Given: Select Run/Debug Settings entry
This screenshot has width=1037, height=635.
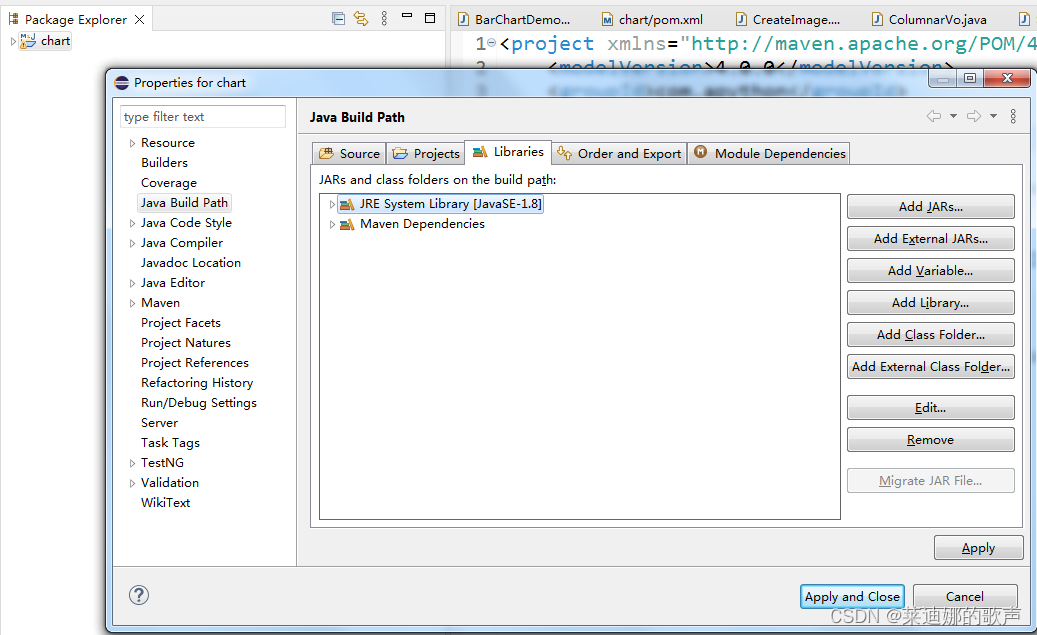Looking at the screenshot, I should point(198,403).
